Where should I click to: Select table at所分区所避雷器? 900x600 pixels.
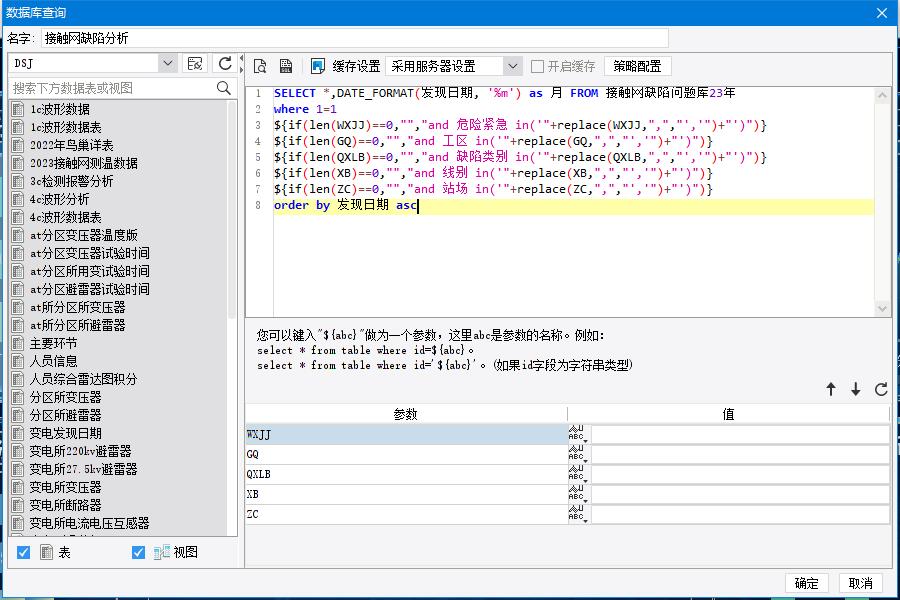[78, 325]
